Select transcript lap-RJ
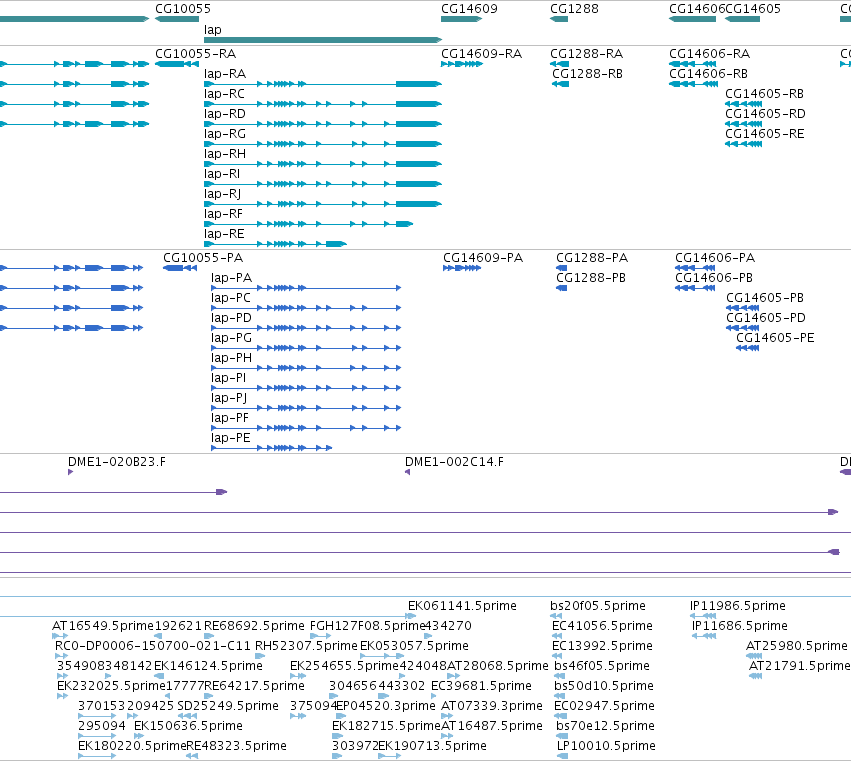Viewport: 851px width, 761px height. pyautogui.click(x=223, y=194)
